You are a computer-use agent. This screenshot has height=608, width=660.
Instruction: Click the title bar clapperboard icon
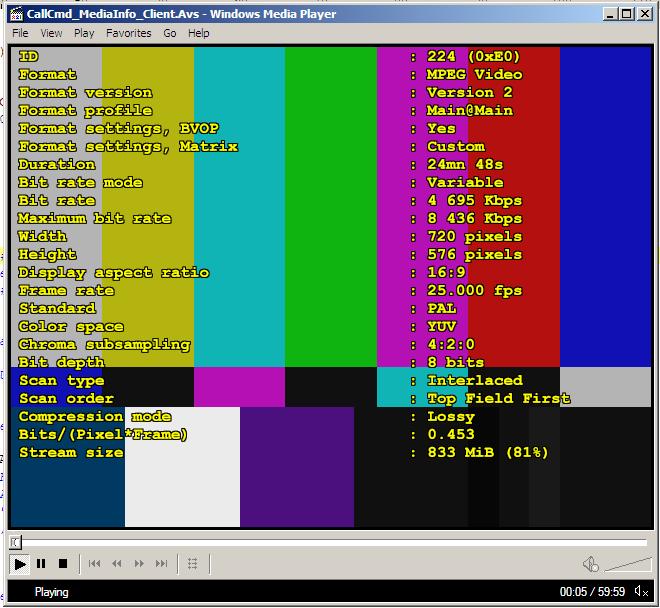(16, 14)
